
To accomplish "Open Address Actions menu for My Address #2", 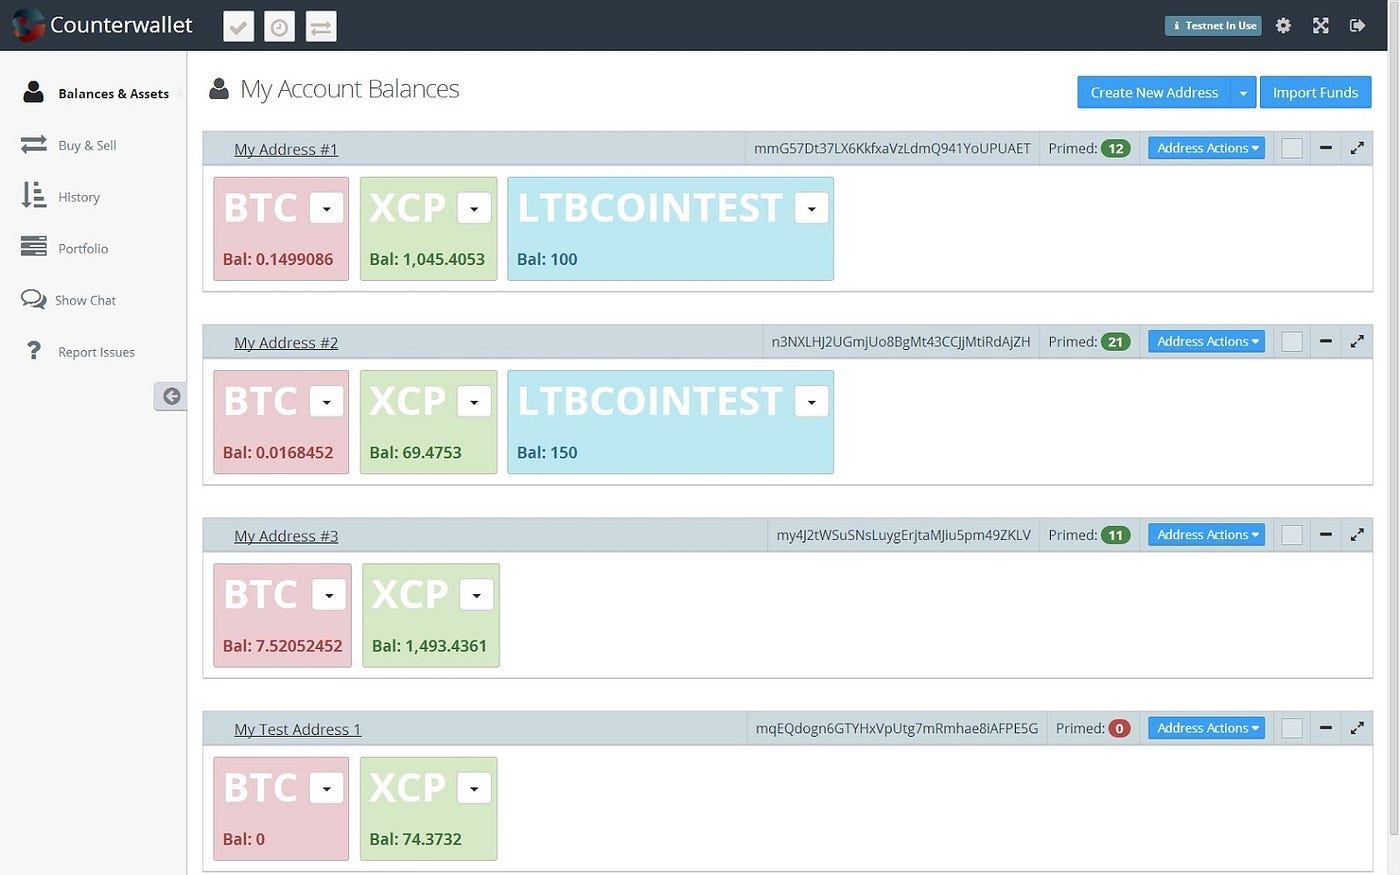I will [x=1206, y=341].
